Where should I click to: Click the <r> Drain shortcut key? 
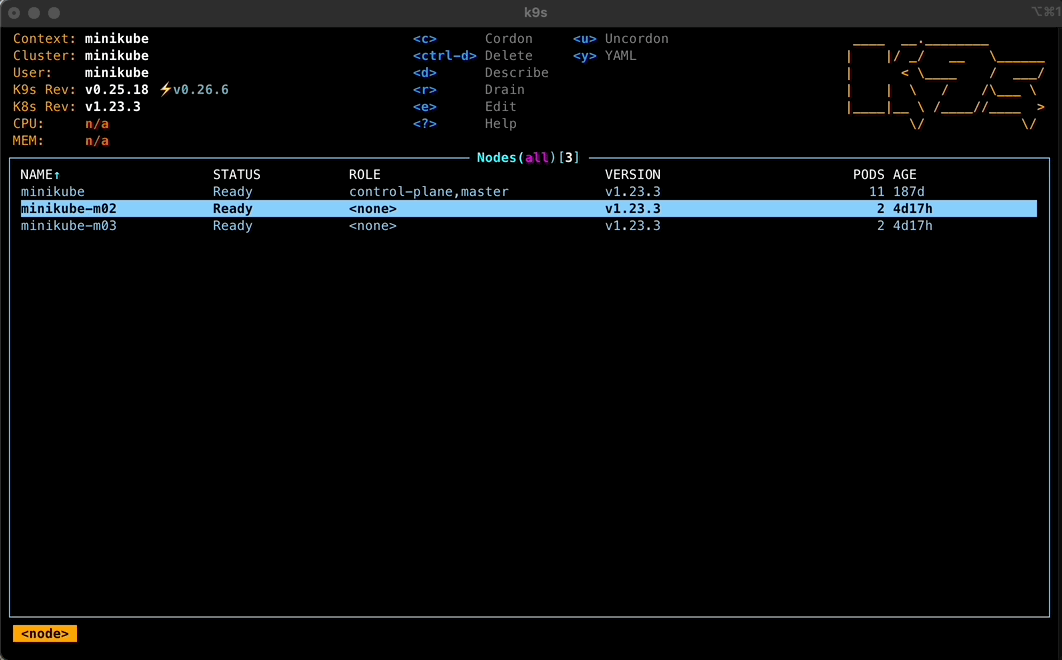coord(425,89)
